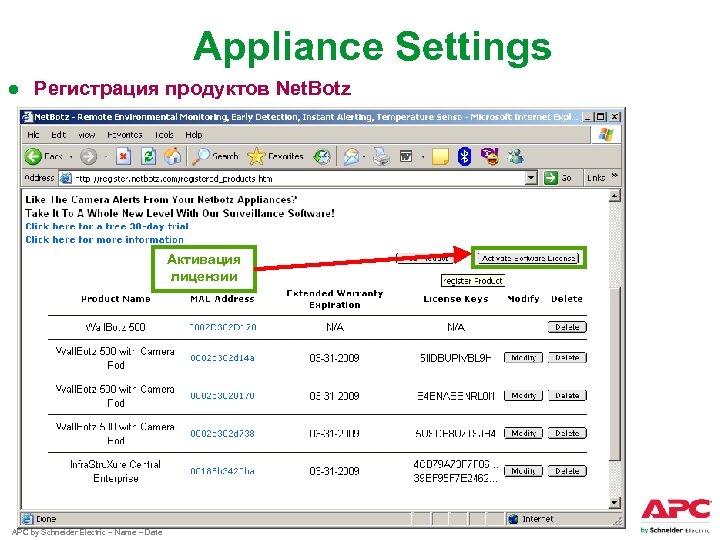
Task: Open the Help menu
Action: [193, 135]
